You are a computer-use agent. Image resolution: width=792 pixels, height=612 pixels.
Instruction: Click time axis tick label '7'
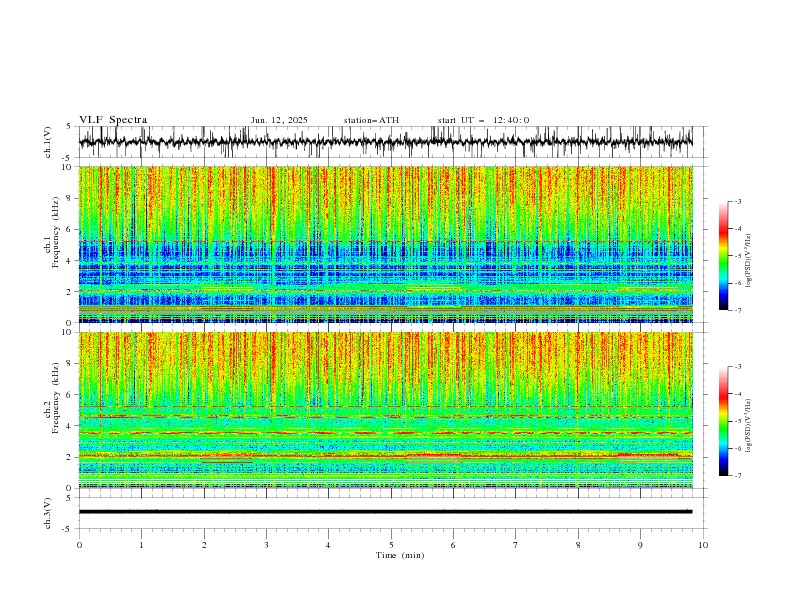click(x=516, y=545)
